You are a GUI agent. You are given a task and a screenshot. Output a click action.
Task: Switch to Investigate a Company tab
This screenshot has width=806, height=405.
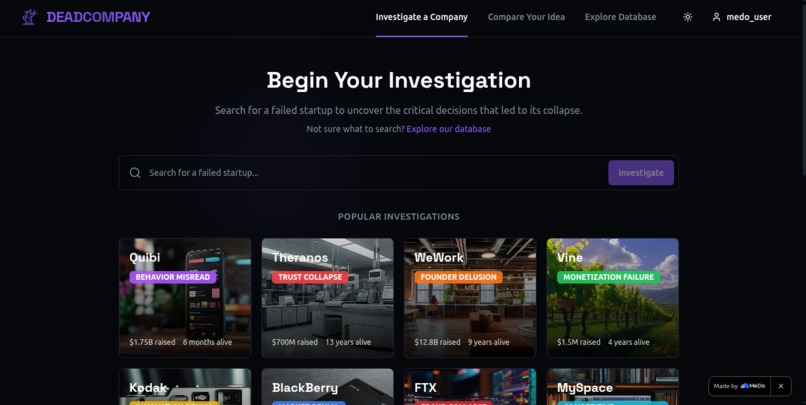click(422, 17)
